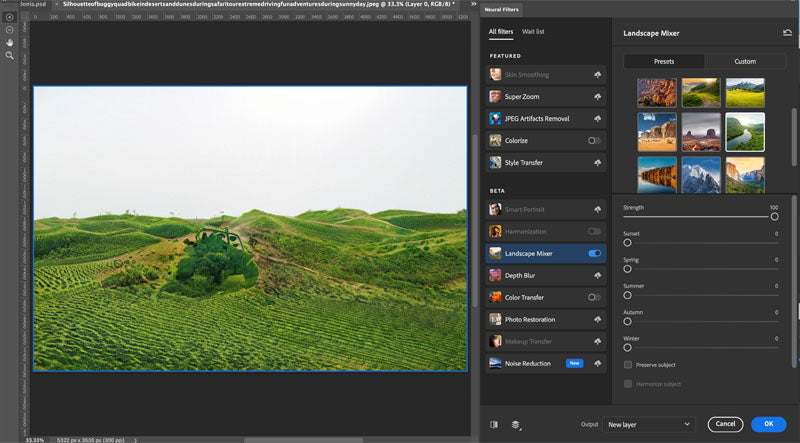Download the Depth Blur filter via cloud icon
The image size is (800, 443).
point(596,275)
